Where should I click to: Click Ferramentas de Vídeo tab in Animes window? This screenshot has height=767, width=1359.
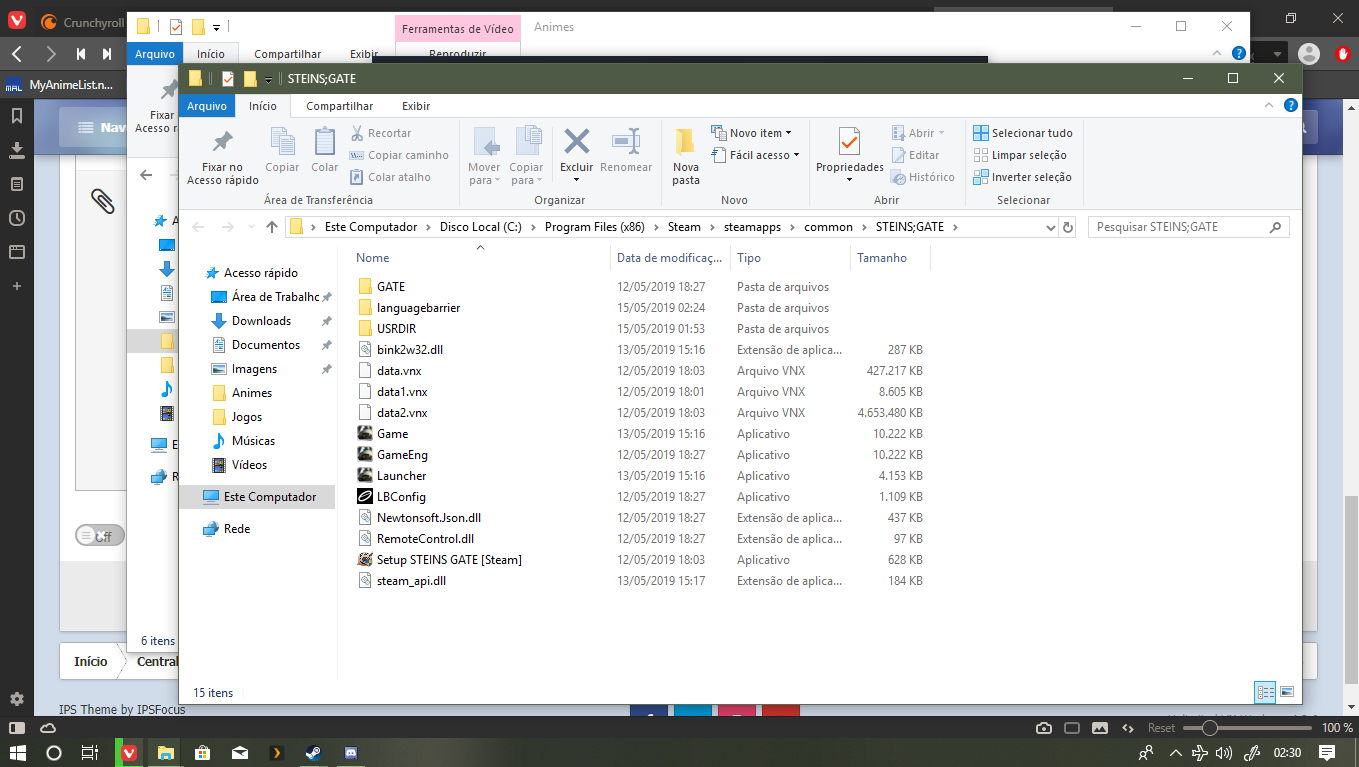(457, 29)
